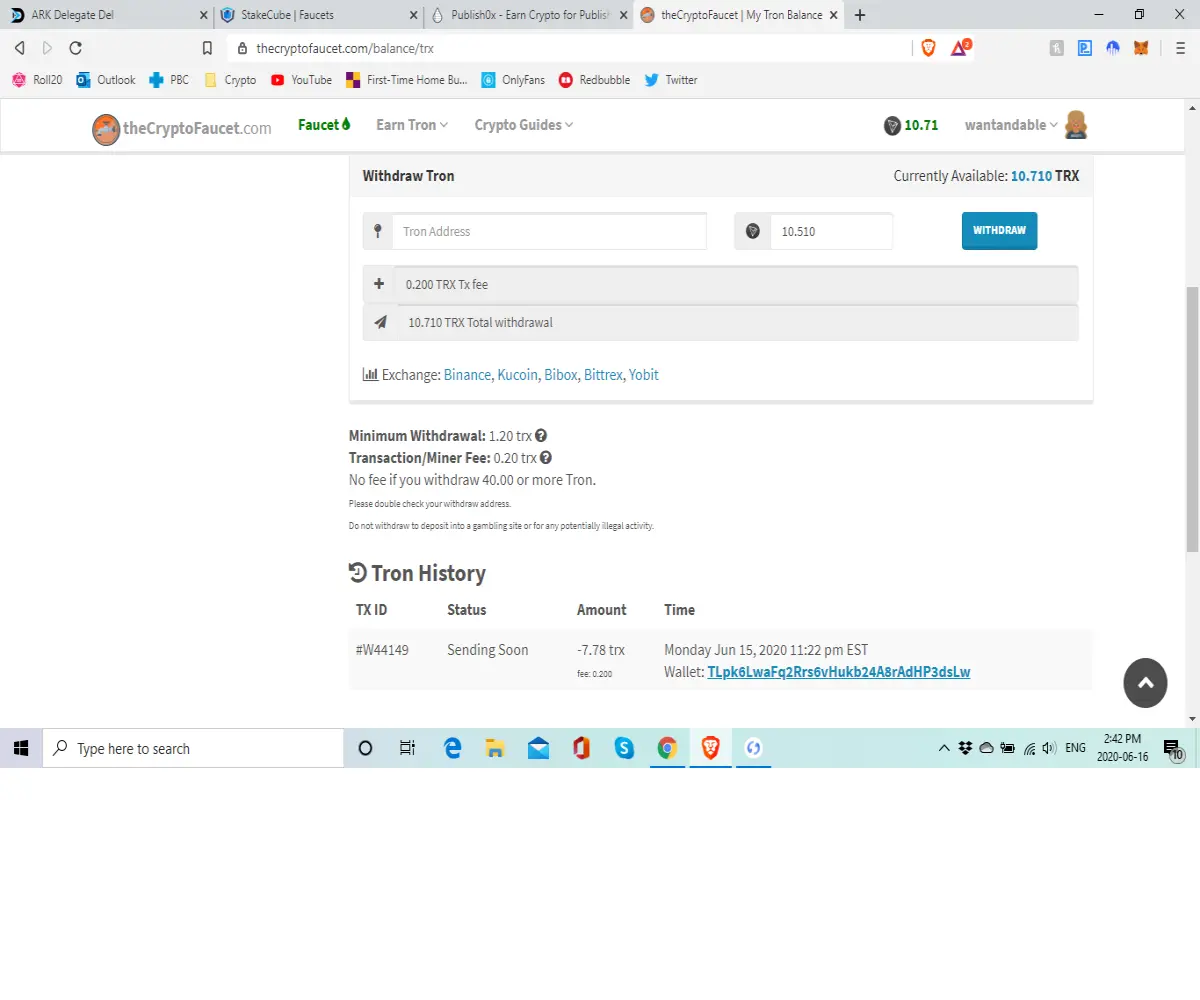The width and height of the screenshot is (1200, 1000).
Task: Open the Bibox exchange link
Action: pos(561,375)
